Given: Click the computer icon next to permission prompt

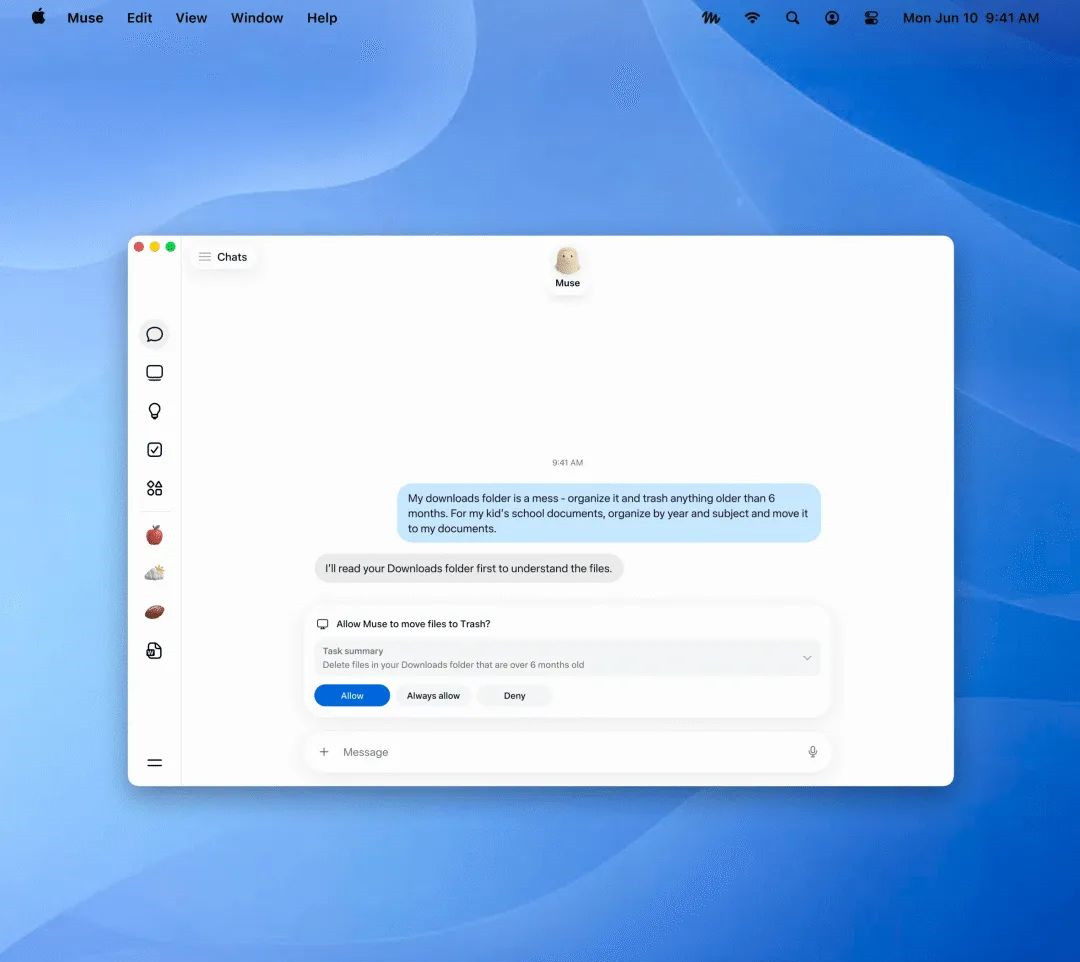Looking at the screenshot, I should [x=322, y=624].
